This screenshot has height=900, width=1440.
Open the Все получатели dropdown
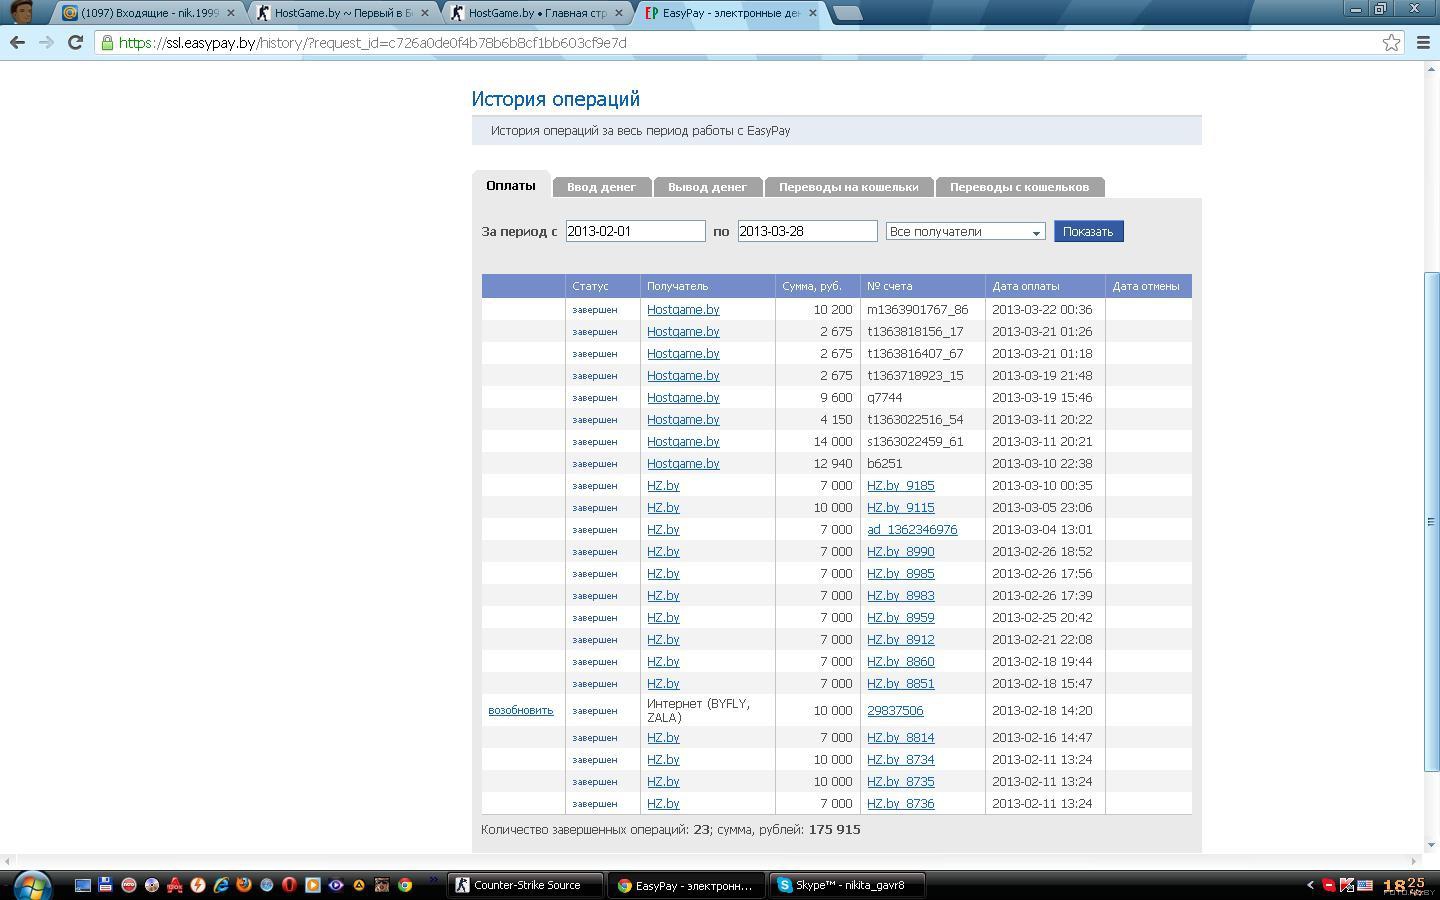tap(965, 231)
